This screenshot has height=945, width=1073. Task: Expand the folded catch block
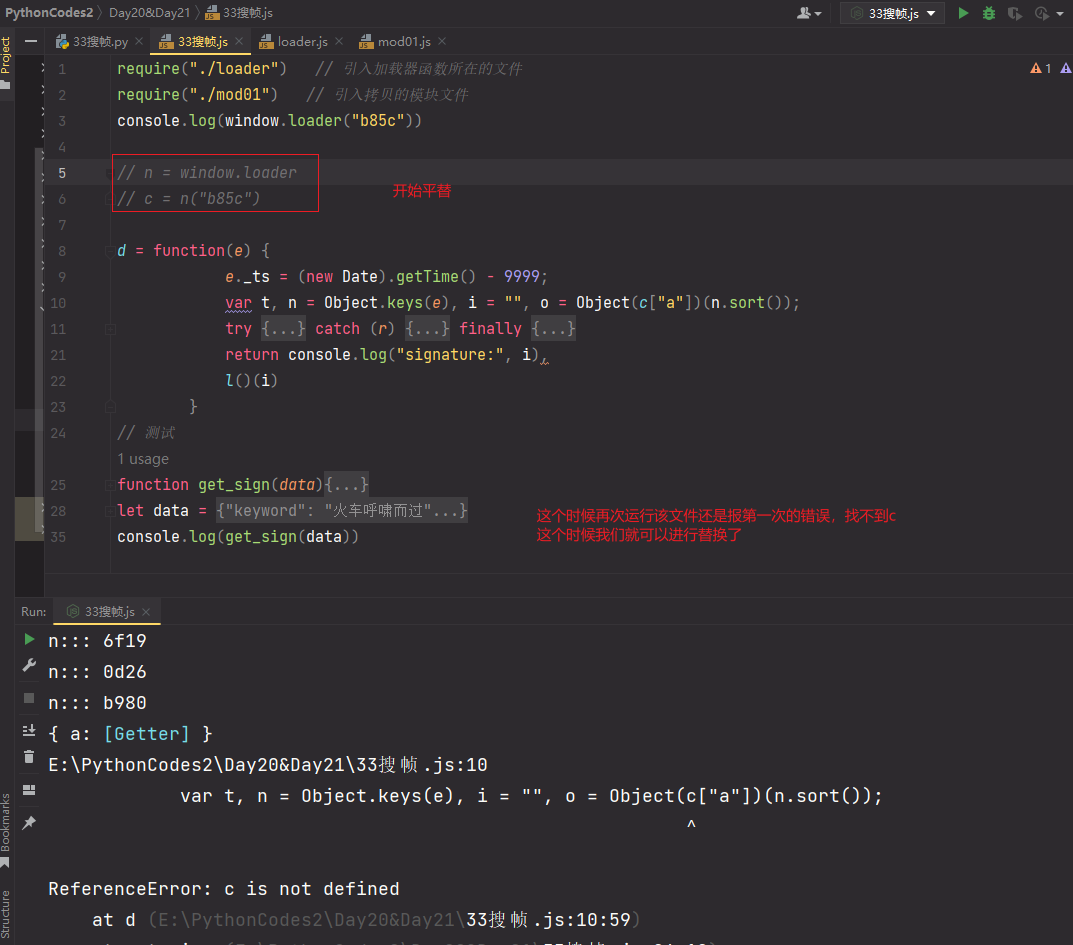pyautogui.click(x=427, y=329)
